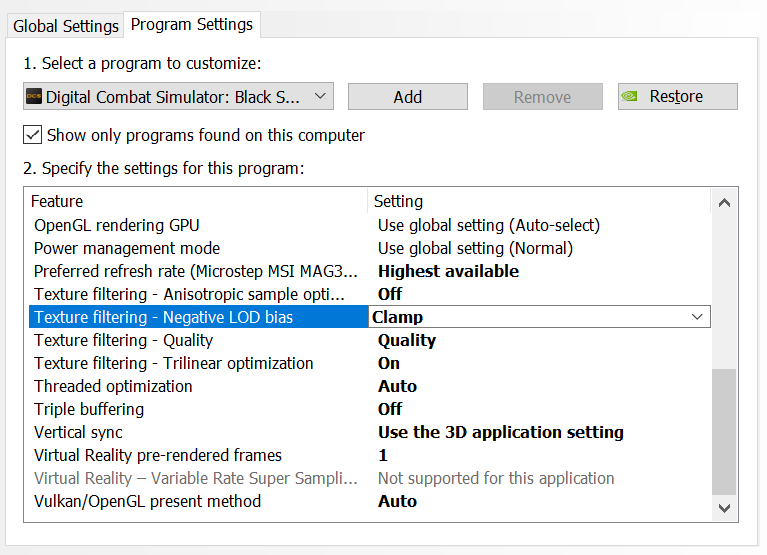Click the DCS program icon in dropdown

[34, 96]
